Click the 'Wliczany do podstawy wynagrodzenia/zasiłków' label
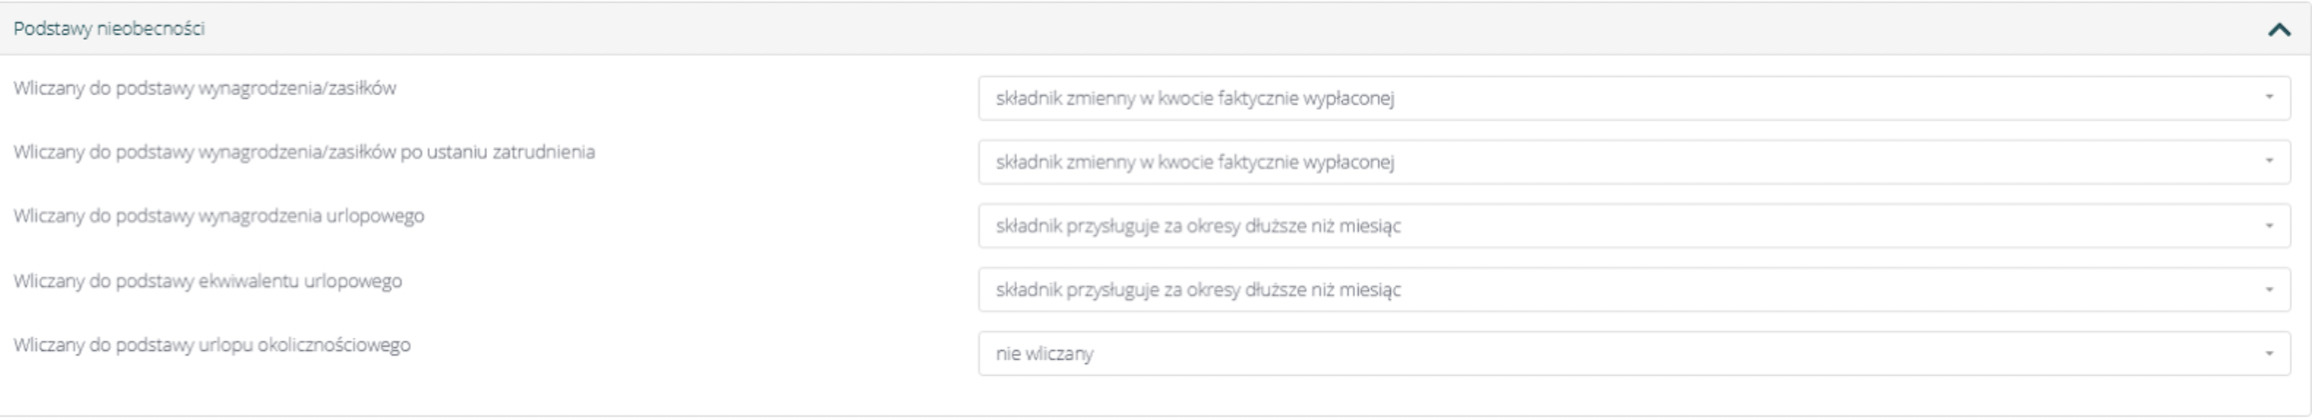 205,88
